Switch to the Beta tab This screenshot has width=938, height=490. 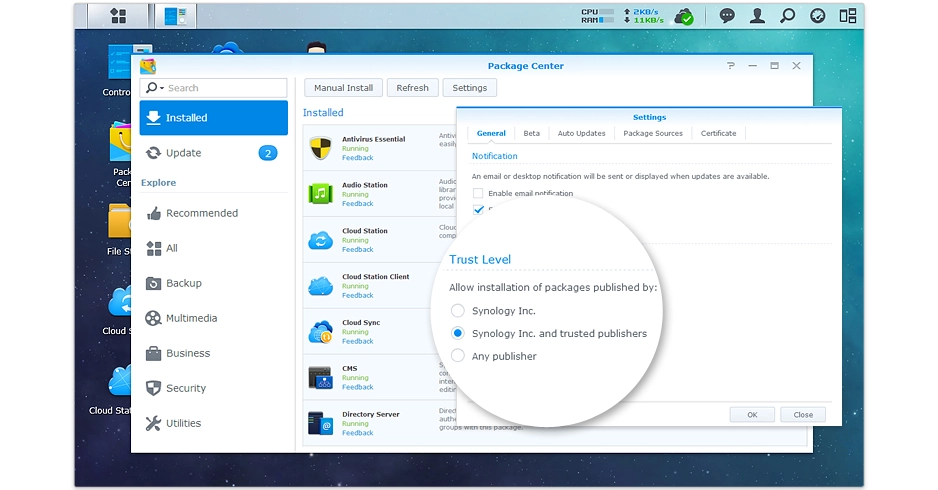pyautogui.click(x=531, y=133)
